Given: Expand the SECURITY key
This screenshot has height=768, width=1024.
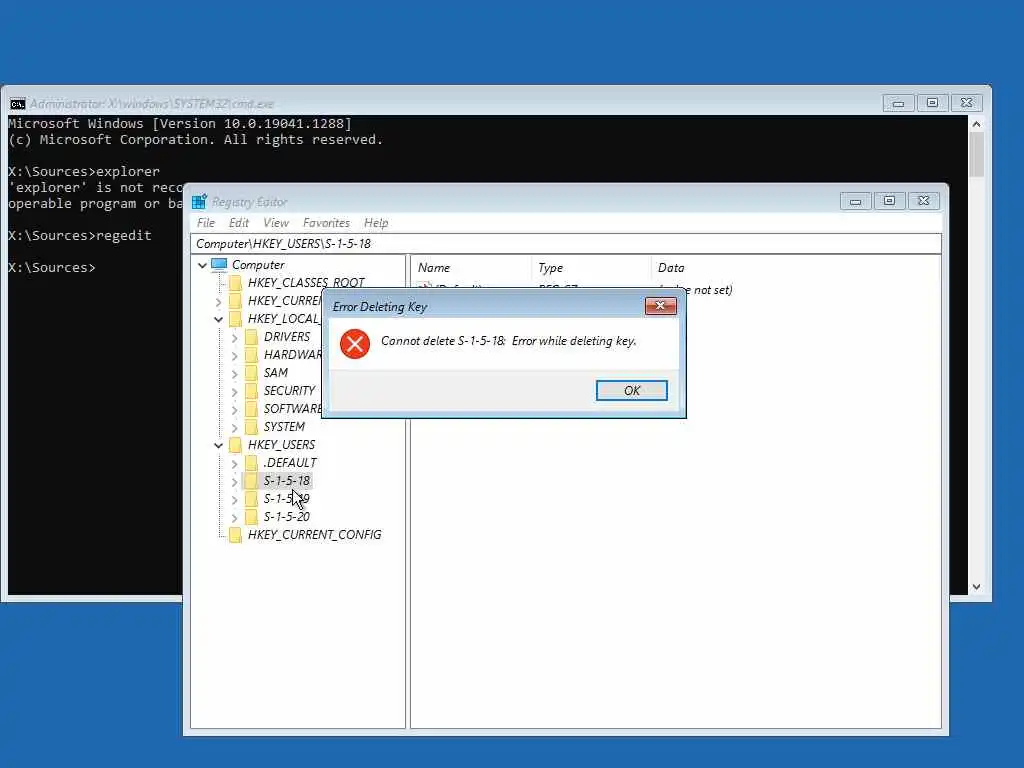Looking at the screenshot, I should pos(234,392).
